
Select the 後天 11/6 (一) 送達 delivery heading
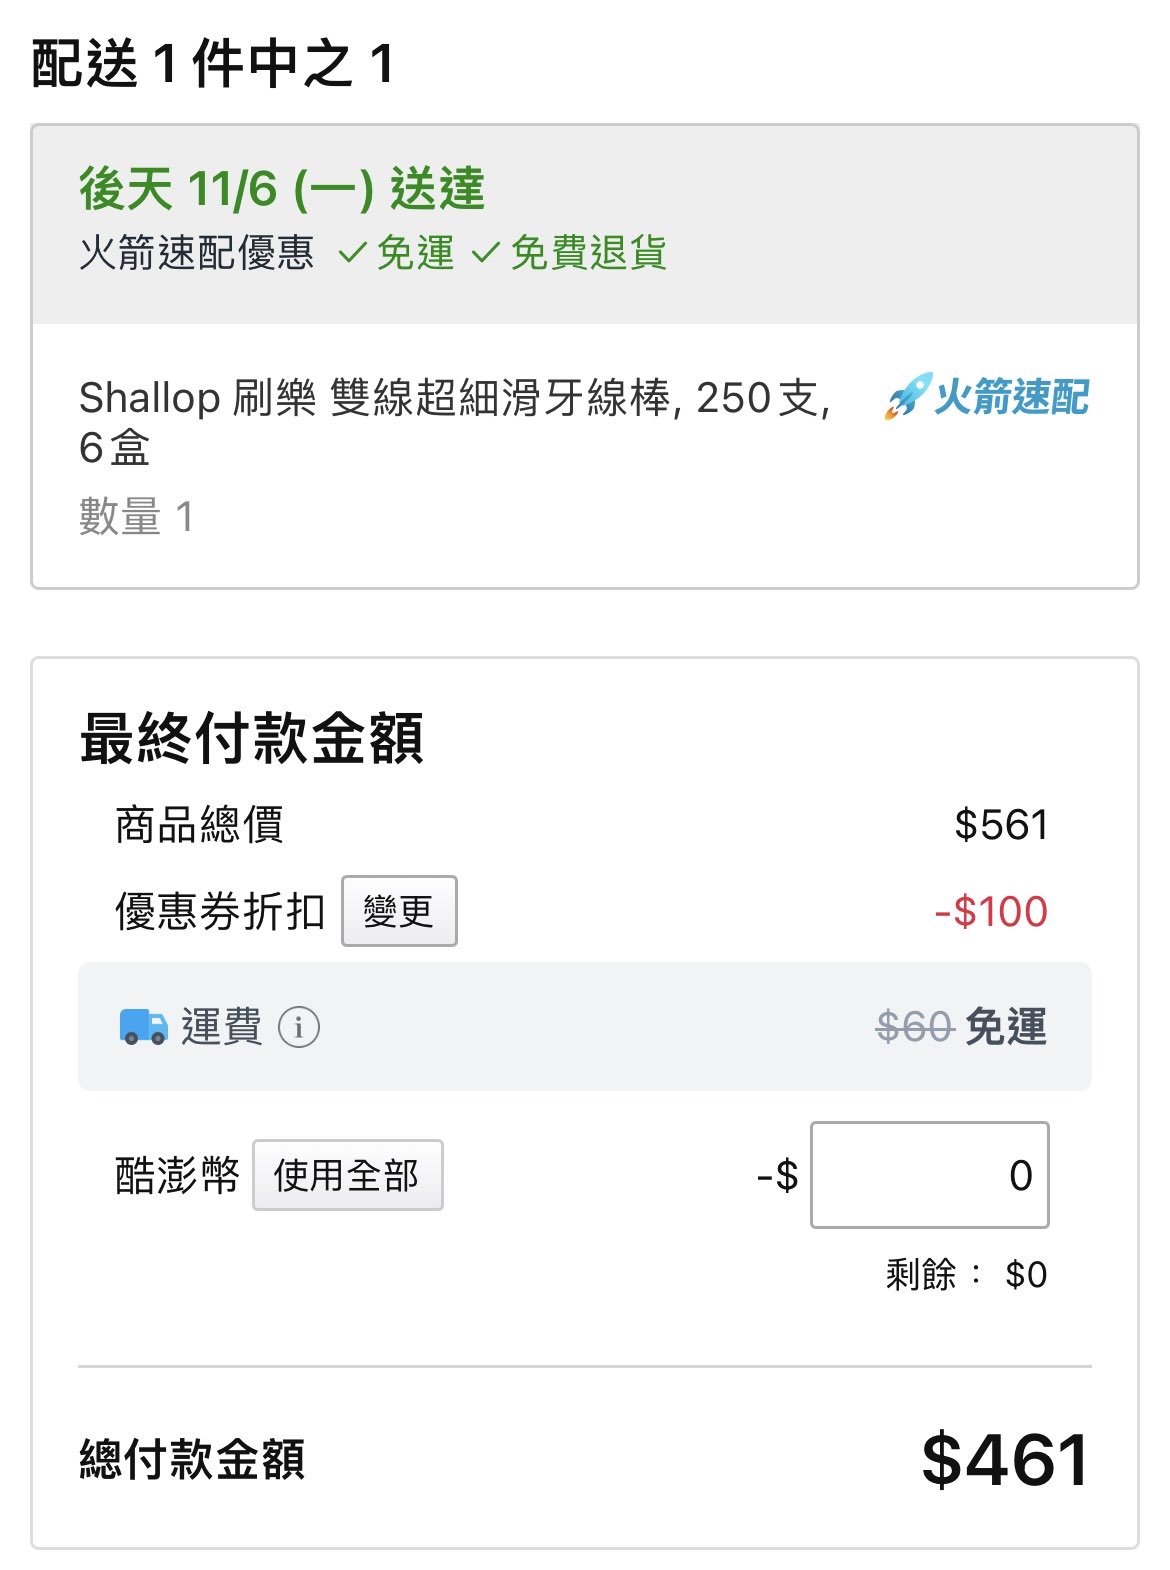point(282,188)
